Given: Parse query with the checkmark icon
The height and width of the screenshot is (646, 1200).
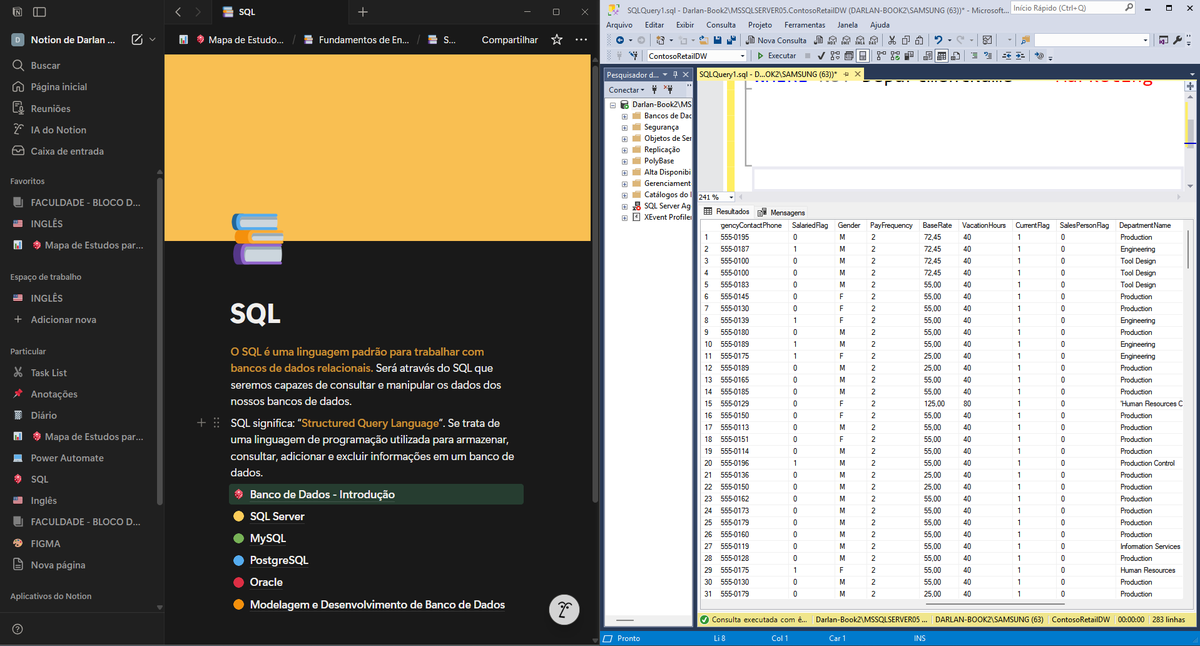Looking at the screenshot, I should coord(821,55).
